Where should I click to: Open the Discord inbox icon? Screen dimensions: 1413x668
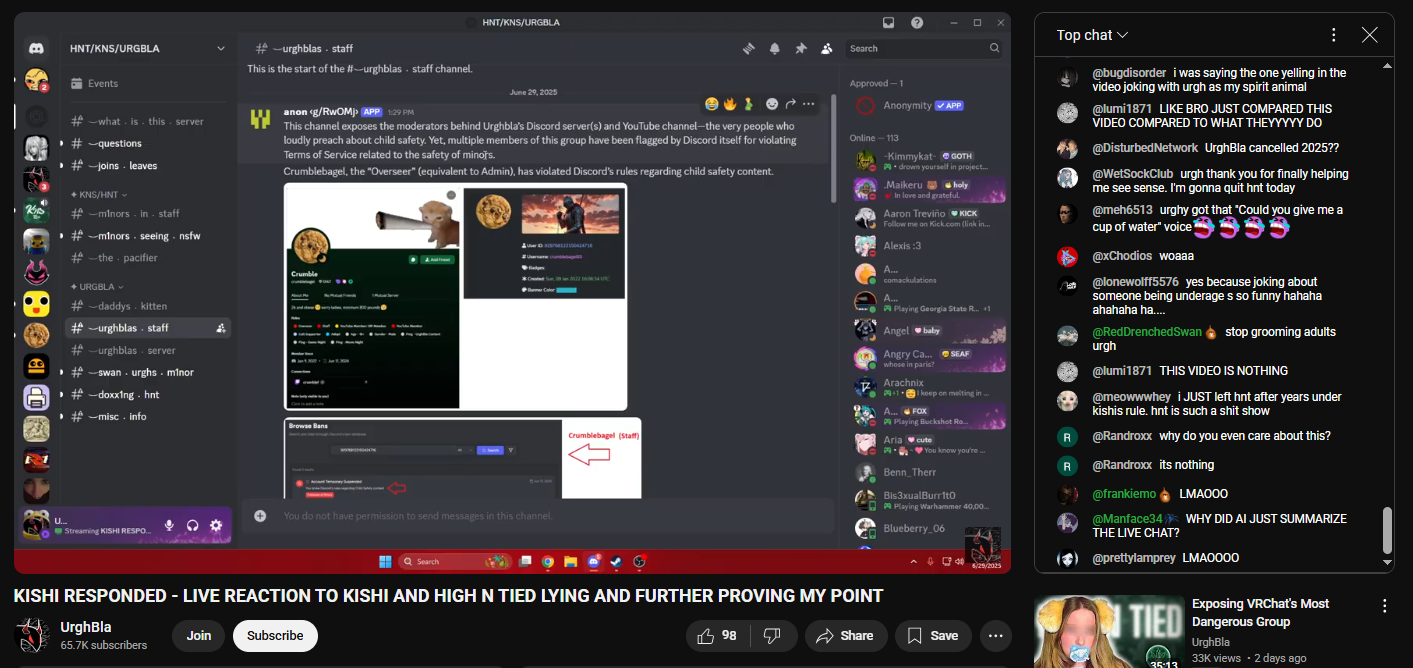click(889, 23)
